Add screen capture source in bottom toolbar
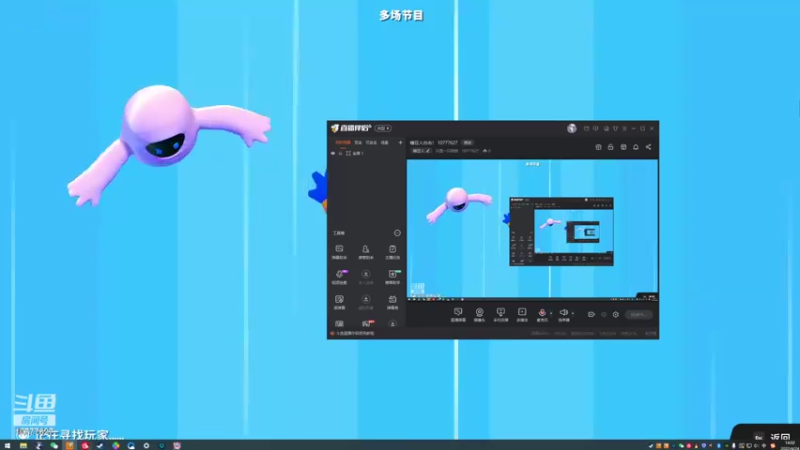The height and width of the screenshot is (450, 800). (458, 314)
